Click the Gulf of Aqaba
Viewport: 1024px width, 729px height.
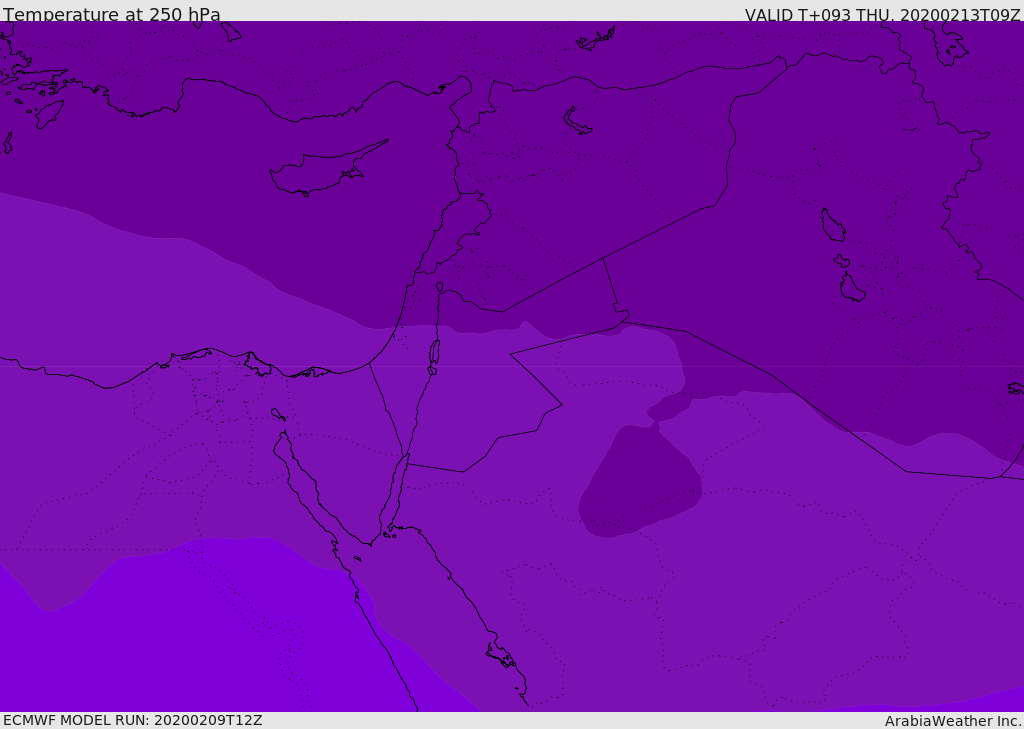tap(394, 493)
